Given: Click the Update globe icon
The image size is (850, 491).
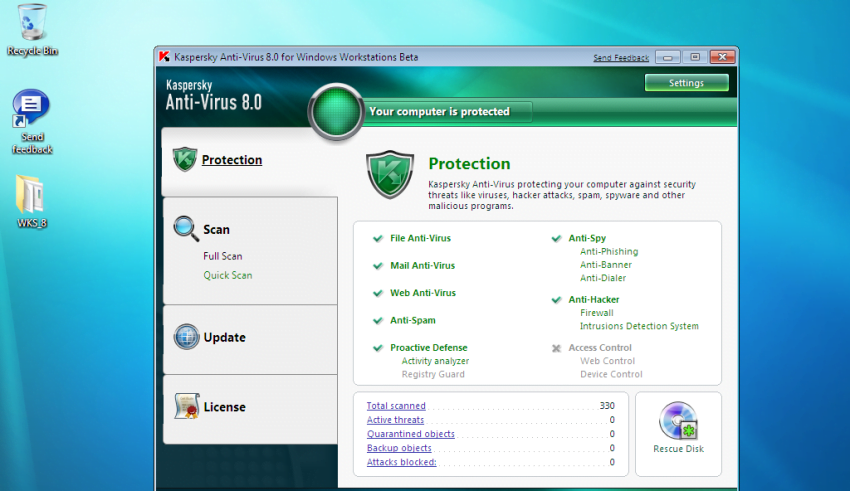Looking at the screenshot, I should tap(186, 337).
